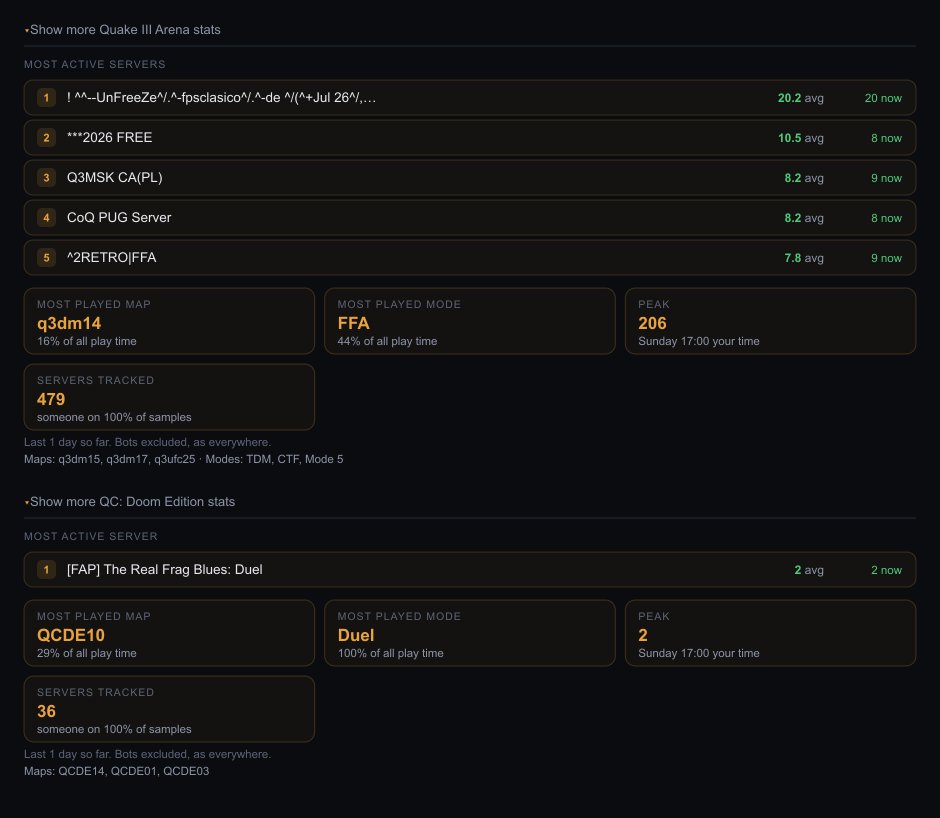
Task: Open the [FAP] The Real Frag Blues: Duel server
Action: click(470, 570)
